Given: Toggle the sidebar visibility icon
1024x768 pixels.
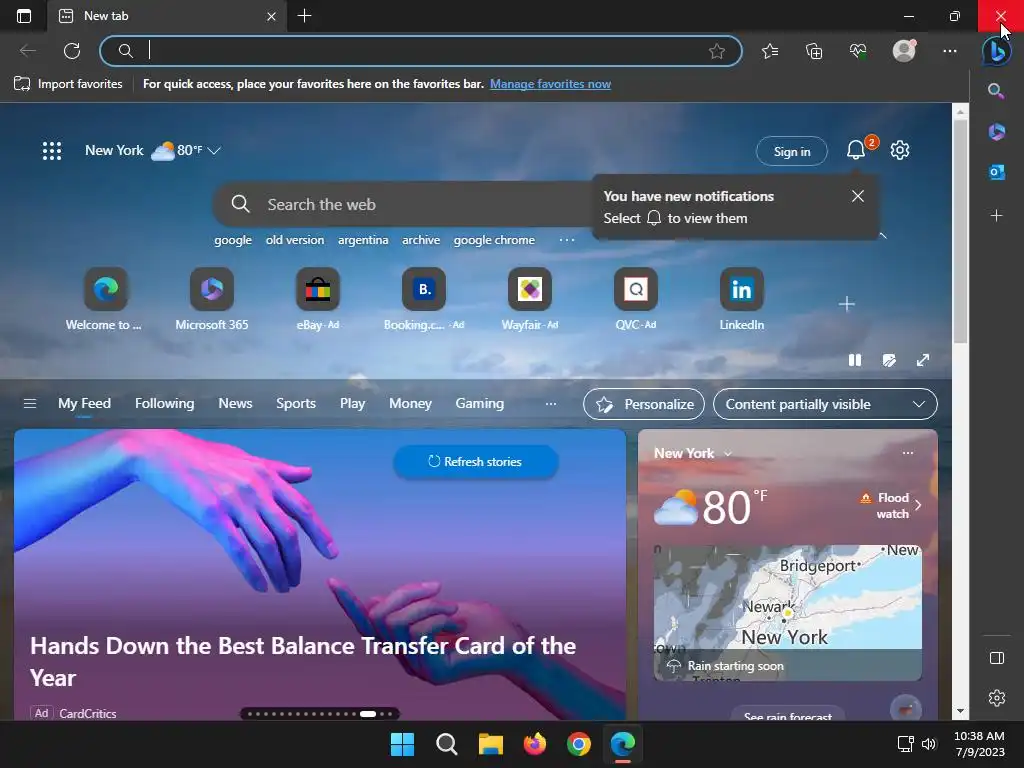Looking at the screenshot, I should 997,658.
